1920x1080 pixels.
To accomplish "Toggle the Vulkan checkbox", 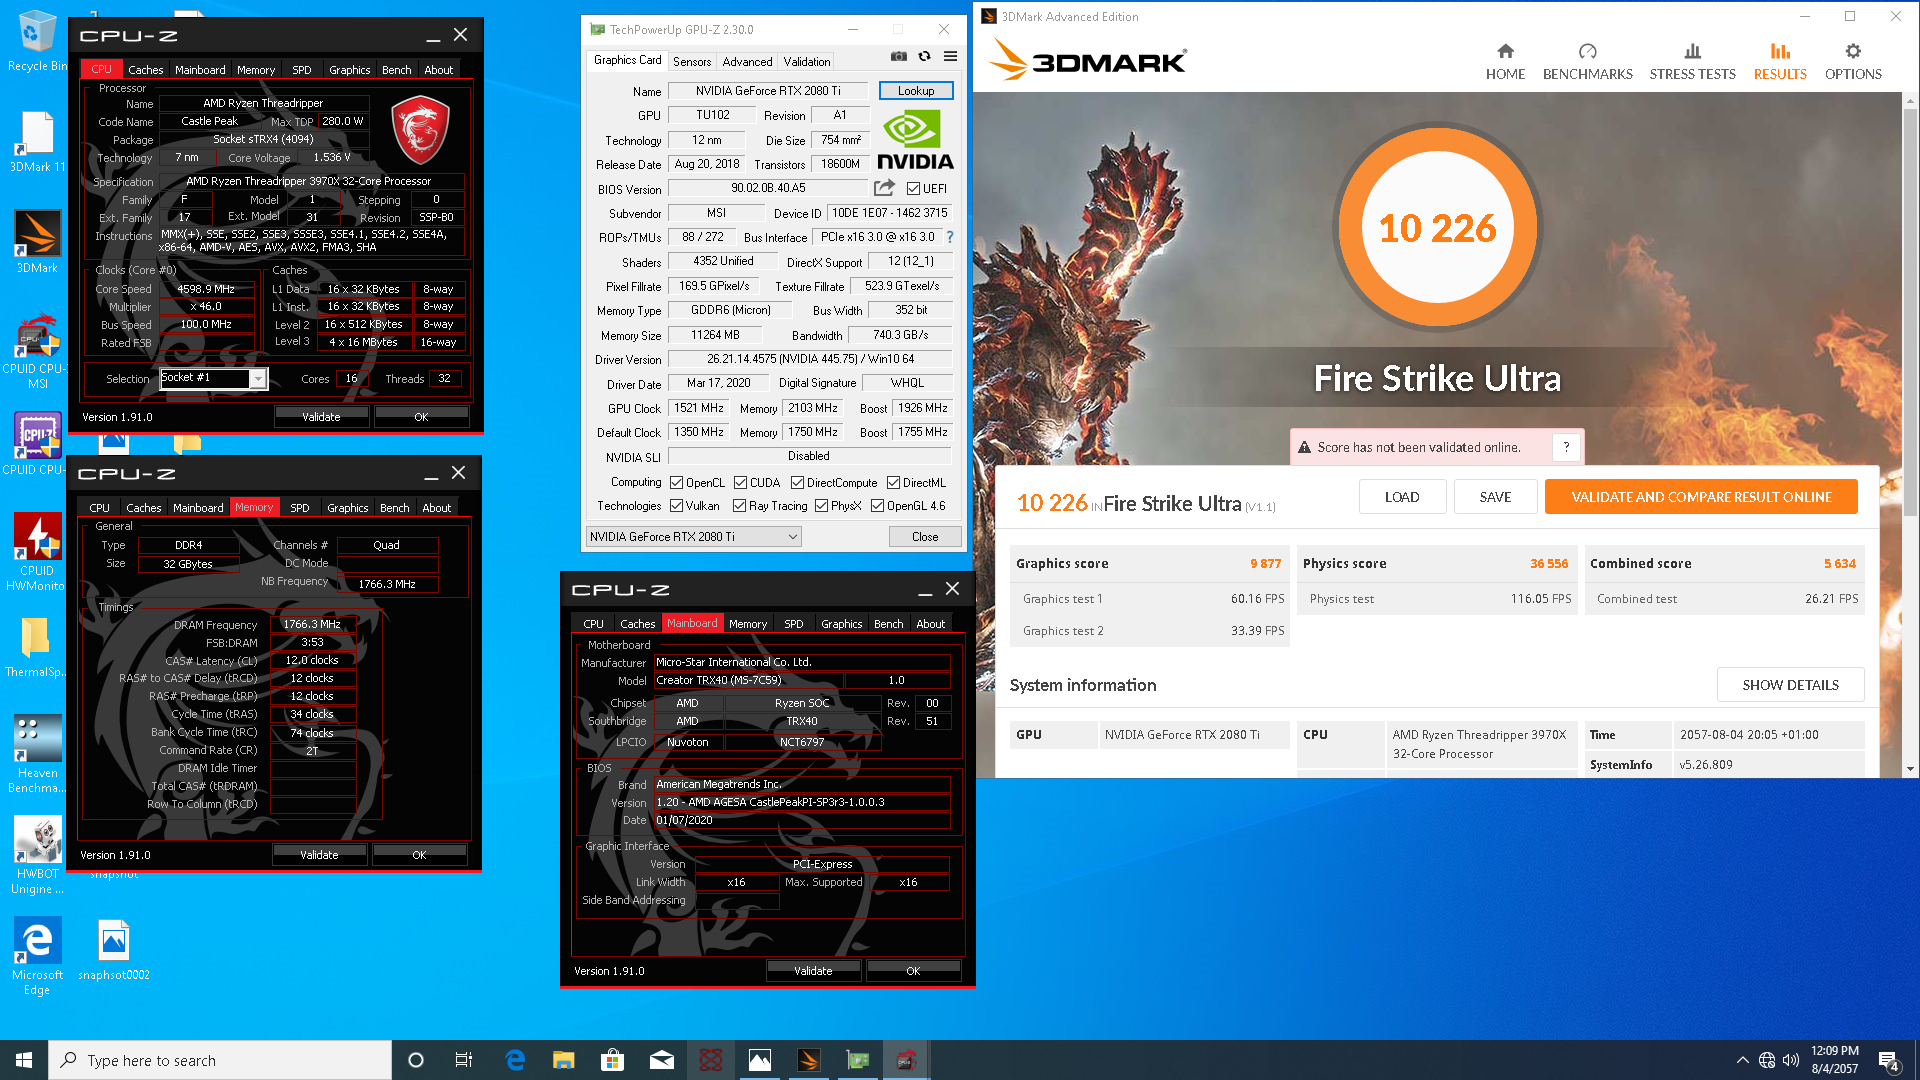I will [677, 506].
